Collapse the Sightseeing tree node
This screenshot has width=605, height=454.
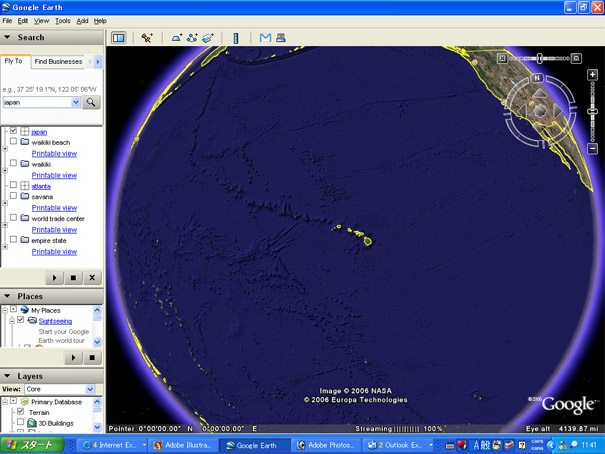12,321
